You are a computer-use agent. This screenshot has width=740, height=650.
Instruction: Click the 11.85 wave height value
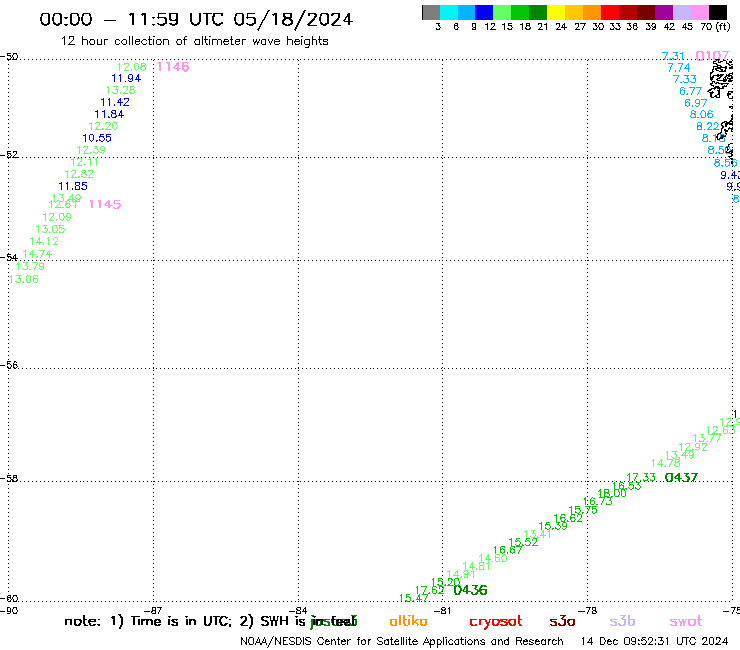(x=73, y=186)
